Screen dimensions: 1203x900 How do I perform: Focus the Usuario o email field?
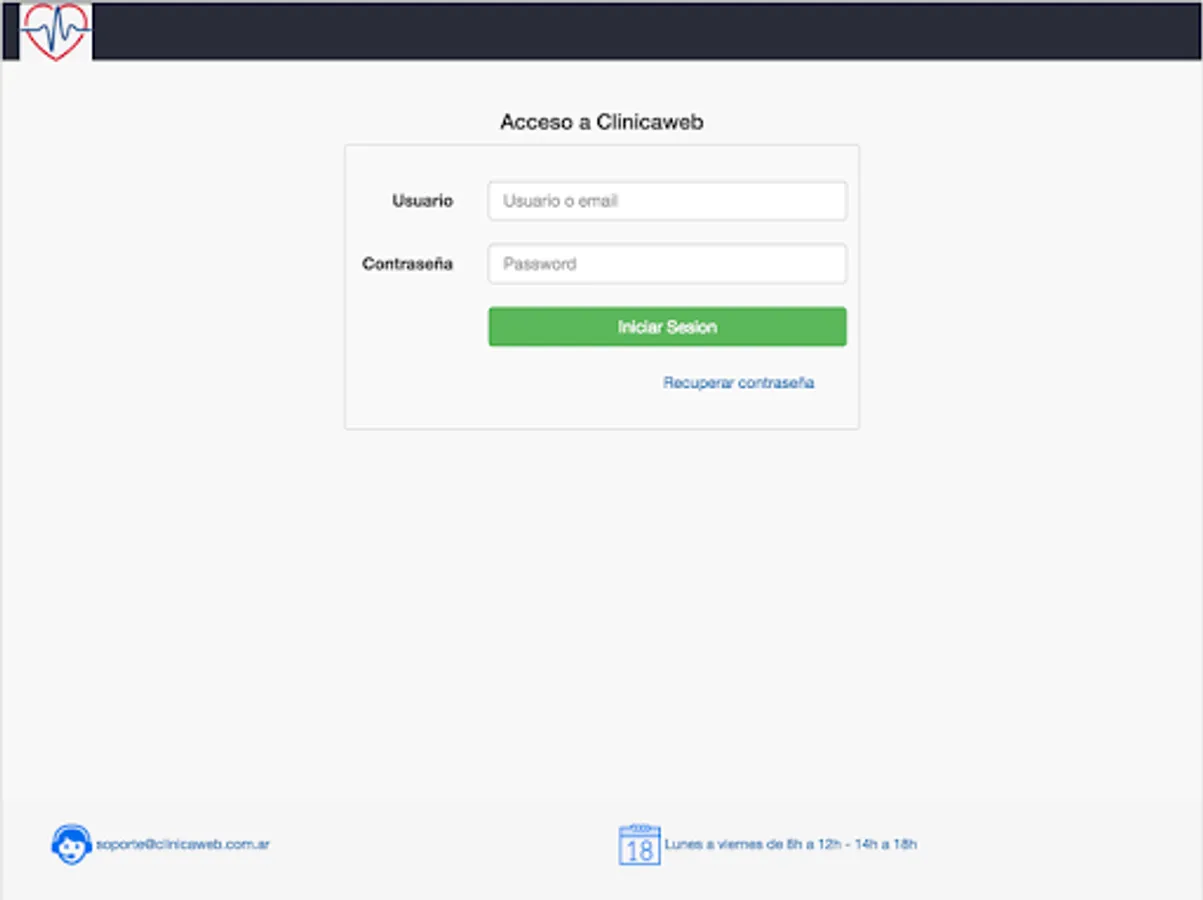tap(667, 201)
